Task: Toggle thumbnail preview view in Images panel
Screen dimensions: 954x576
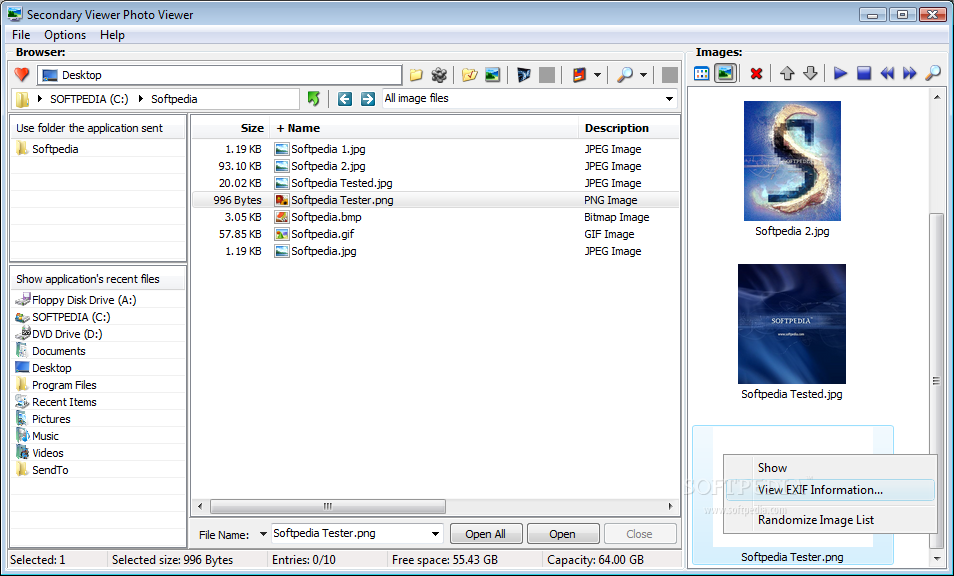Action: pos(725,74)
